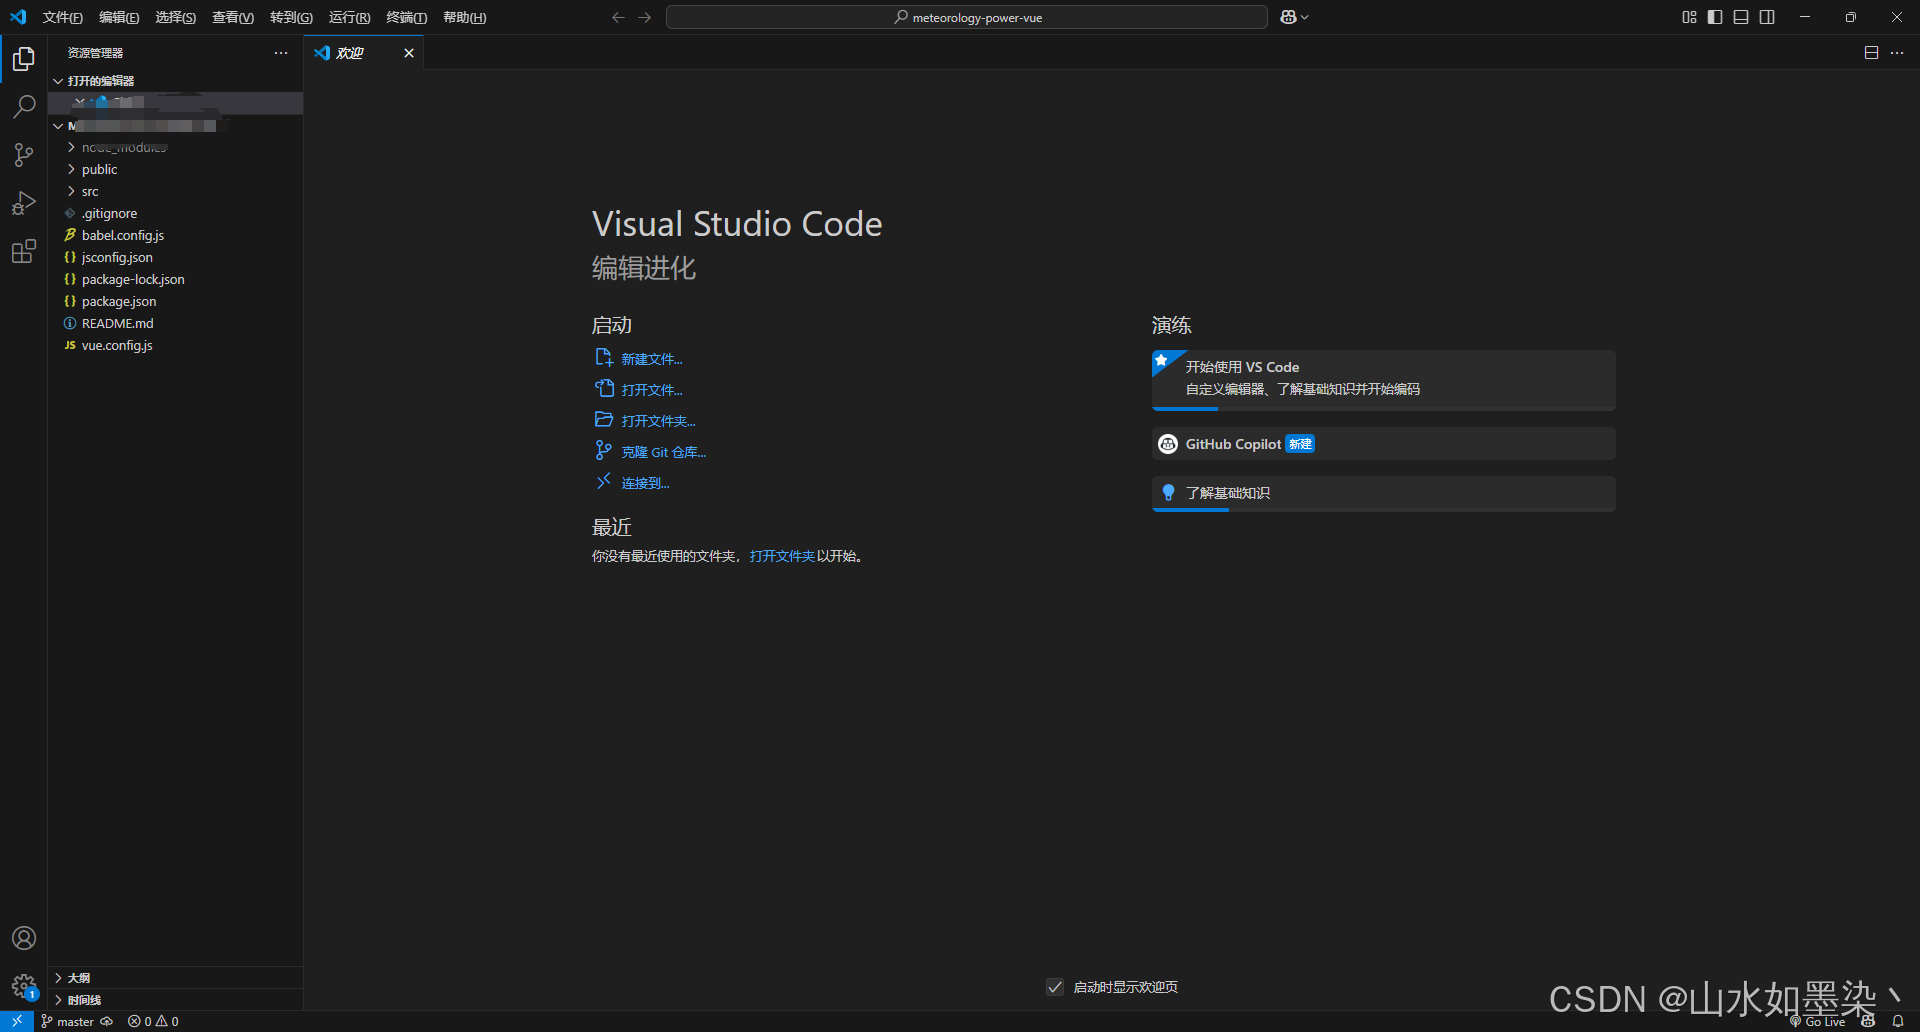Image resolution: width=1920 pixels, height=1032 pixels.
Task: Toggle show welcome page on startup checkbox
Action: tap(1055, 987)
